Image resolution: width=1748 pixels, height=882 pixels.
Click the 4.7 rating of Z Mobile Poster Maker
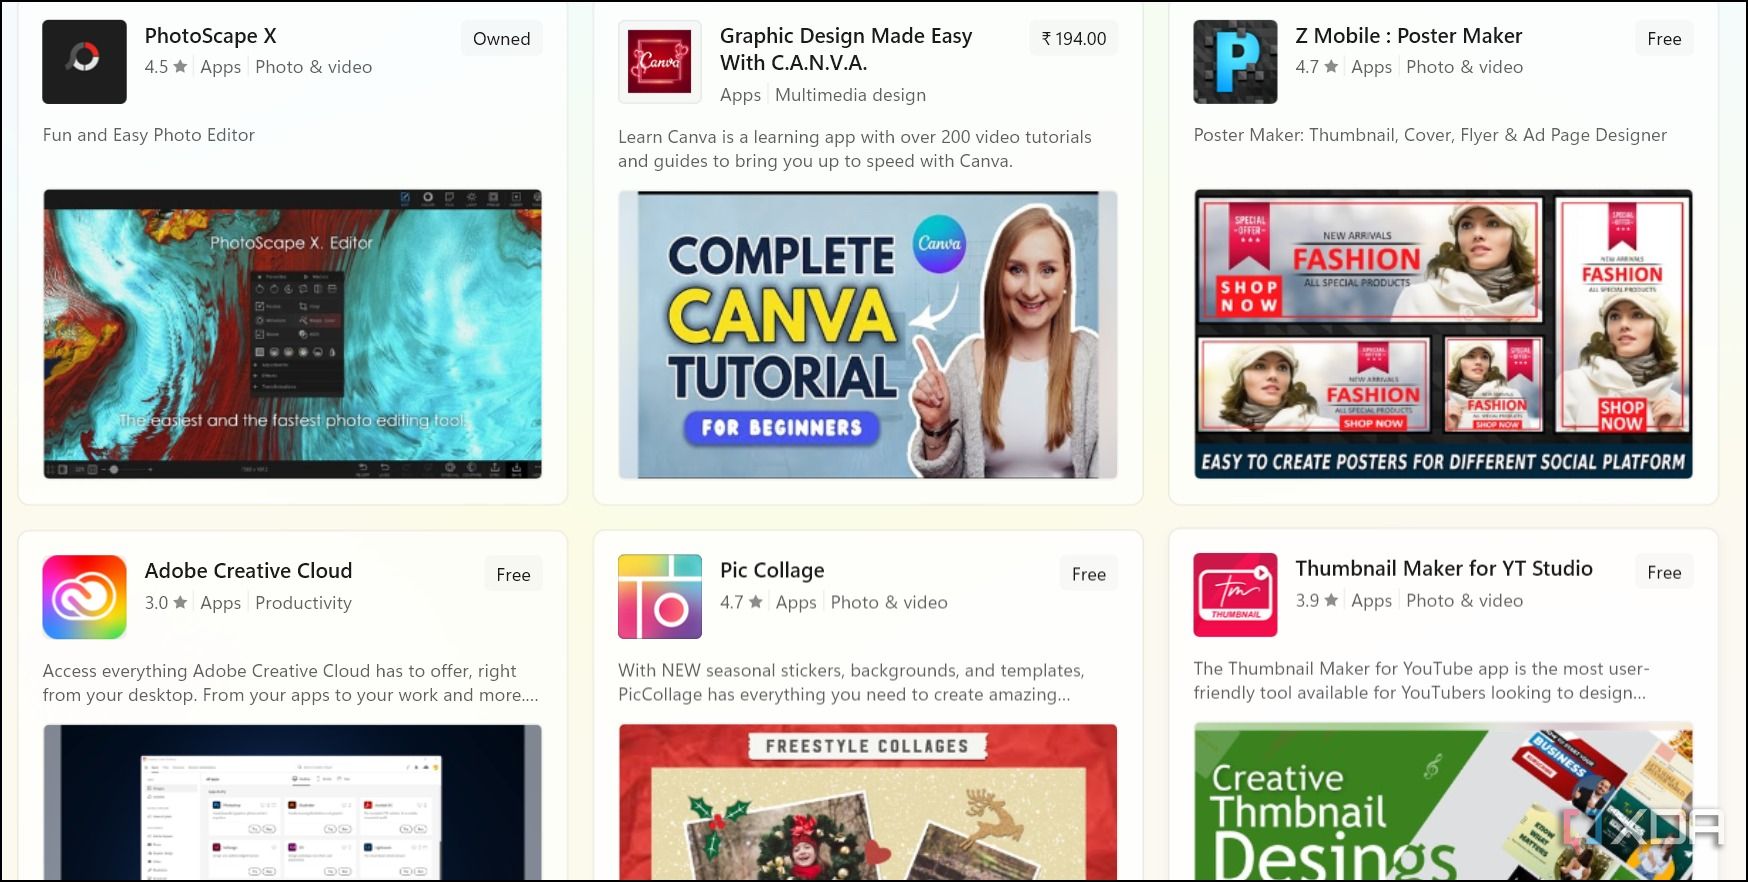tap(1317, 67)
